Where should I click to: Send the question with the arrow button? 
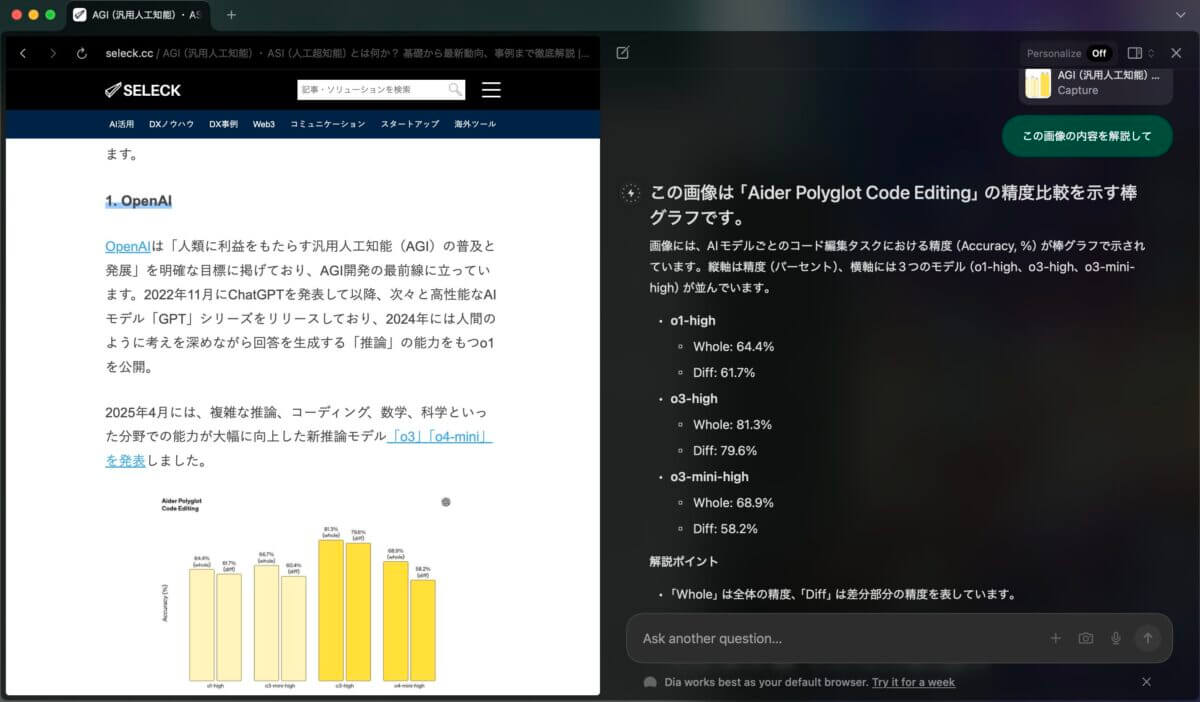click(1148, 638)
